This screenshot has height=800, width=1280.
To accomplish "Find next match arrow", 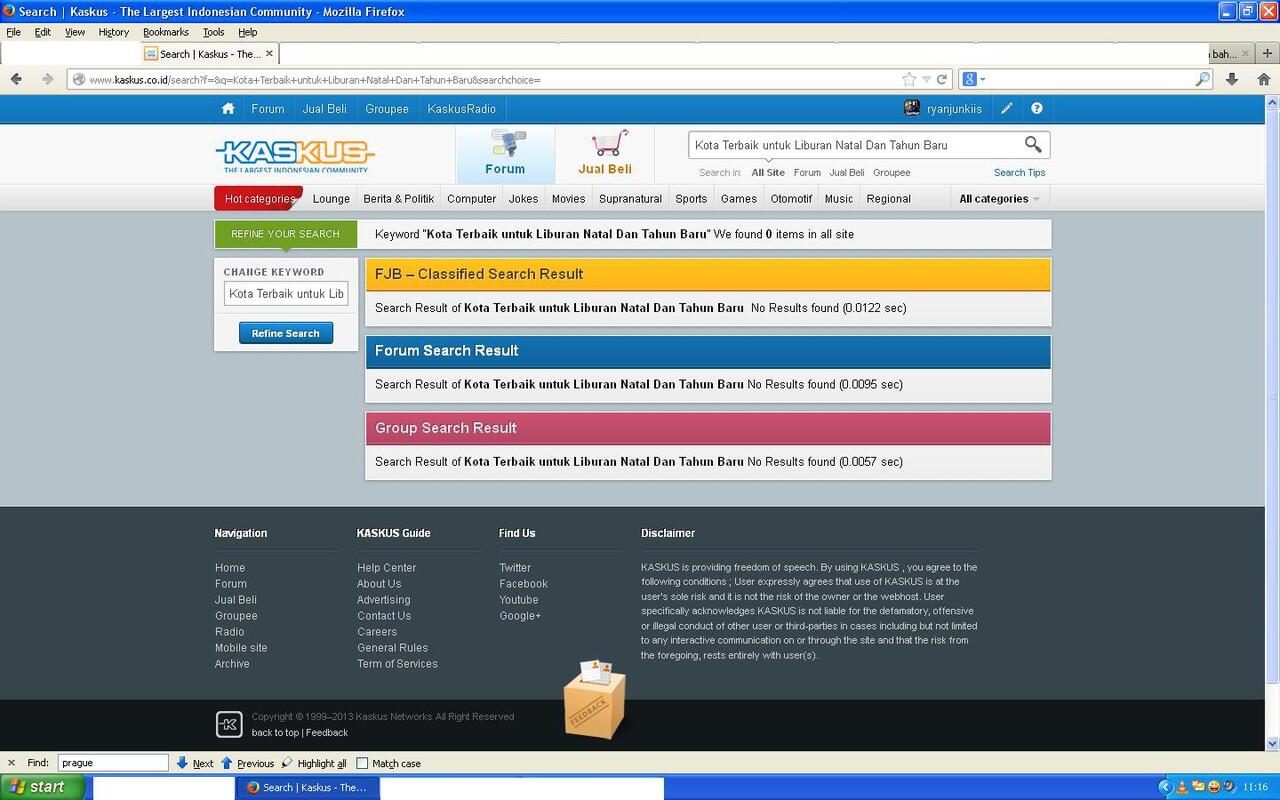I will (x=195, y=763).
